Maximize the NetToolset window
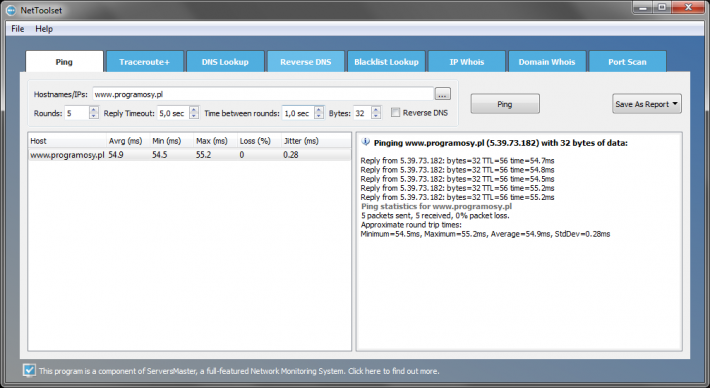The height and width of the screenshot is (388, 710). [x=662, y=8]
